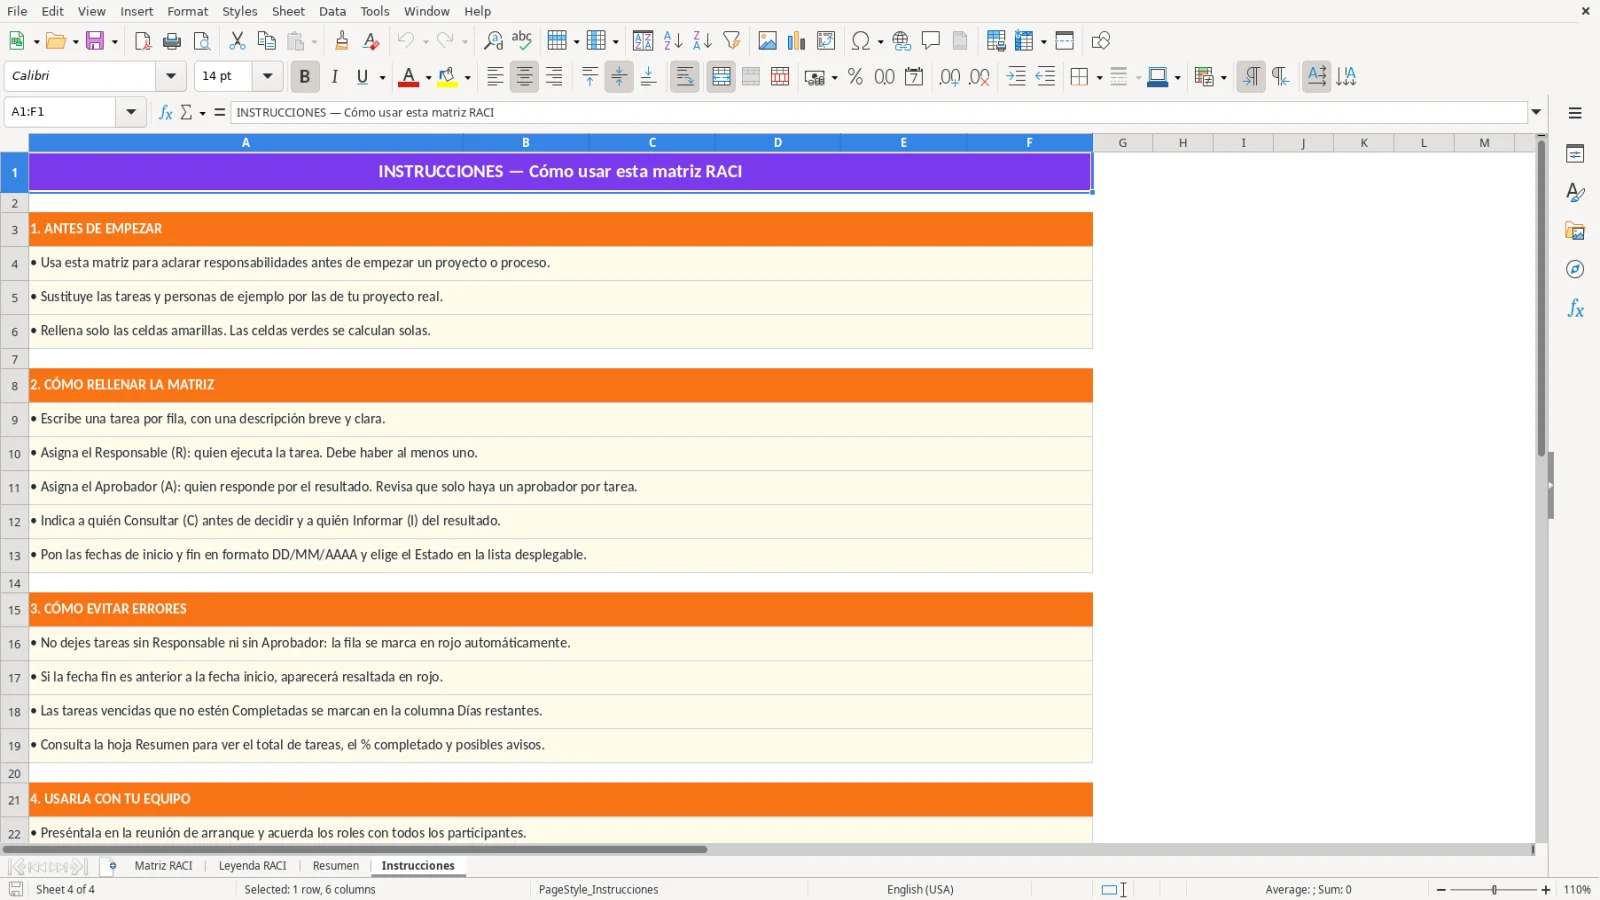Open the sidebar Navigator compass icon

(1575, 270)
